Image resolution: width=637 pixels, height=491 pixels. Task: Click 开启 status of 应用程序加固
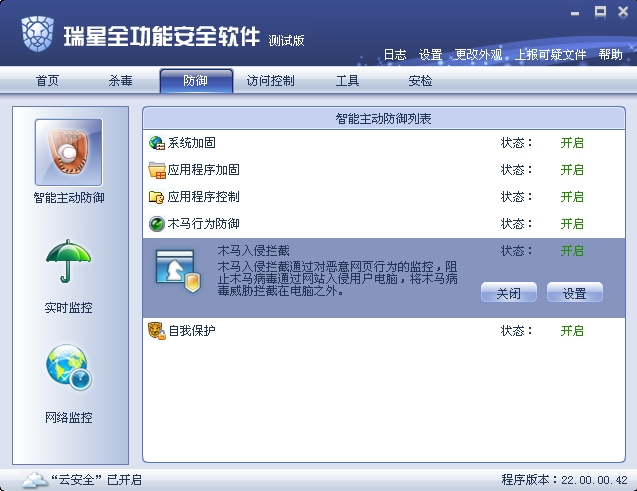(x=572, y=170)
